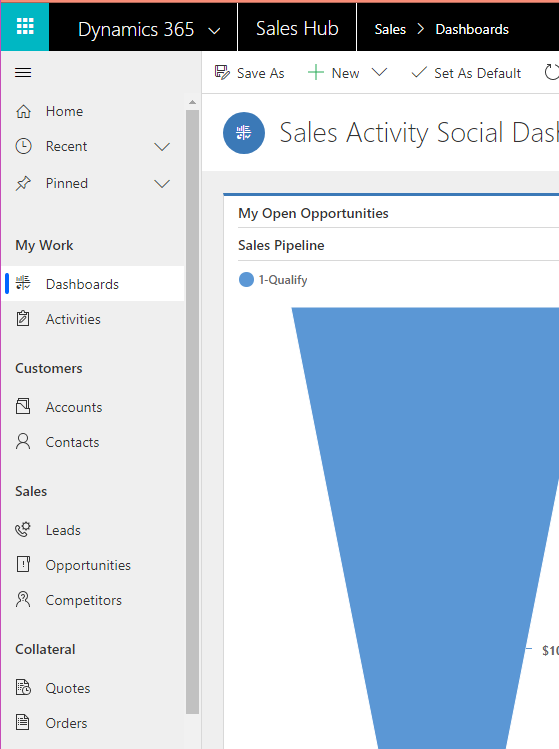The image size is (559, 749).
Task: Click the Home house icon
Action: point(23,111)
